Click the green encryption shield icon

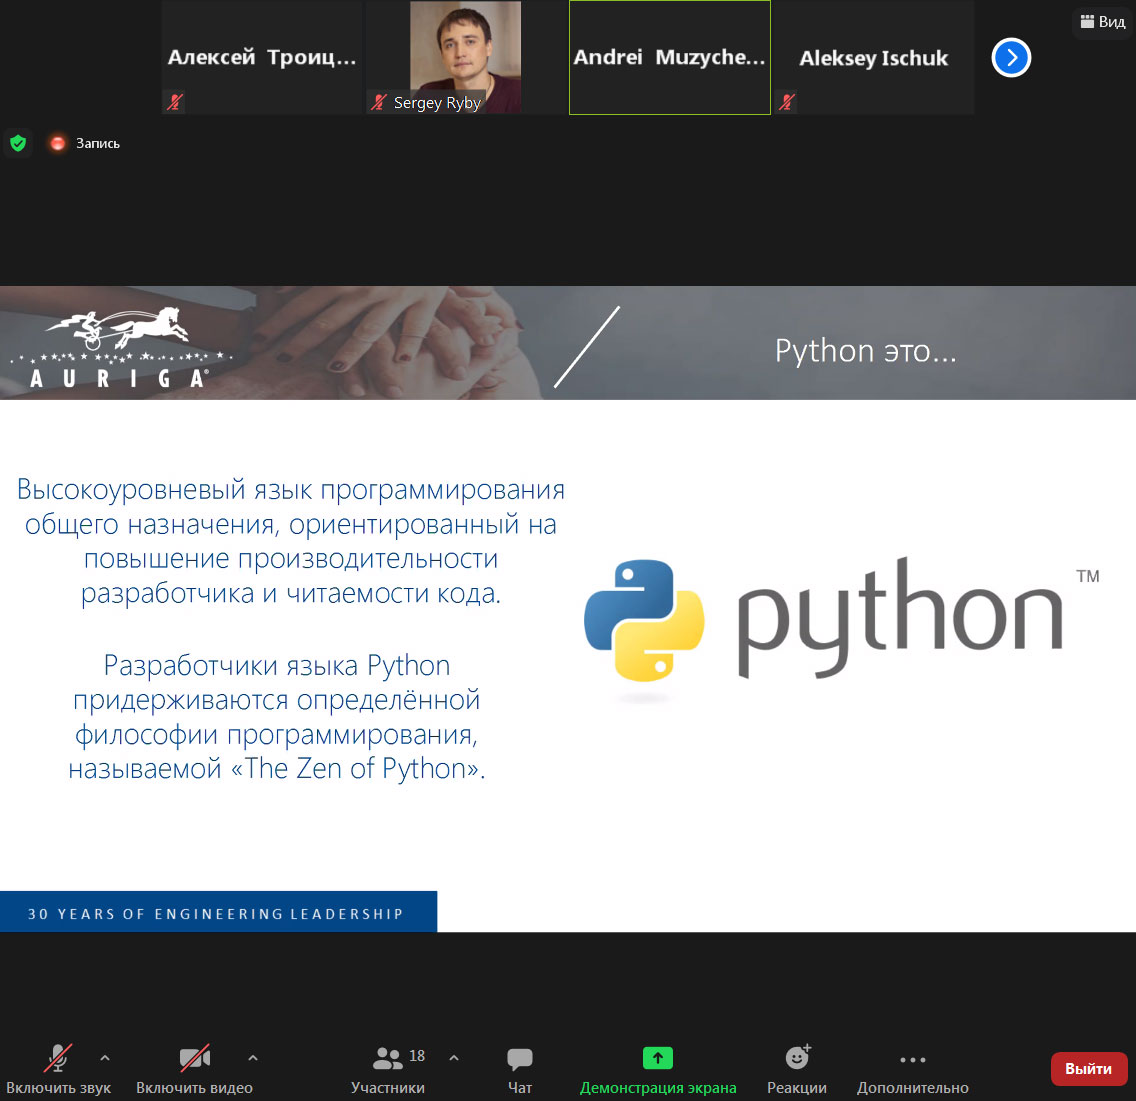(x=18, y=143)
